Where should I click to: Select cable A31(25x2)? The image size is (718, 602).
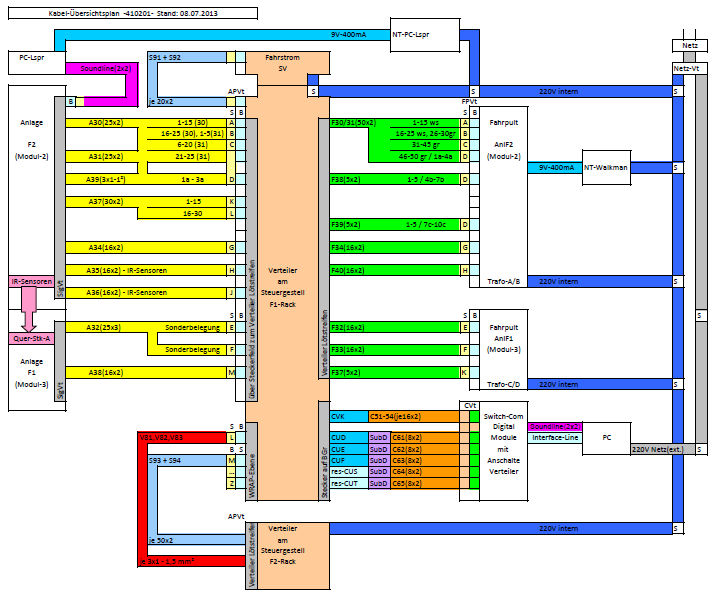106,157
